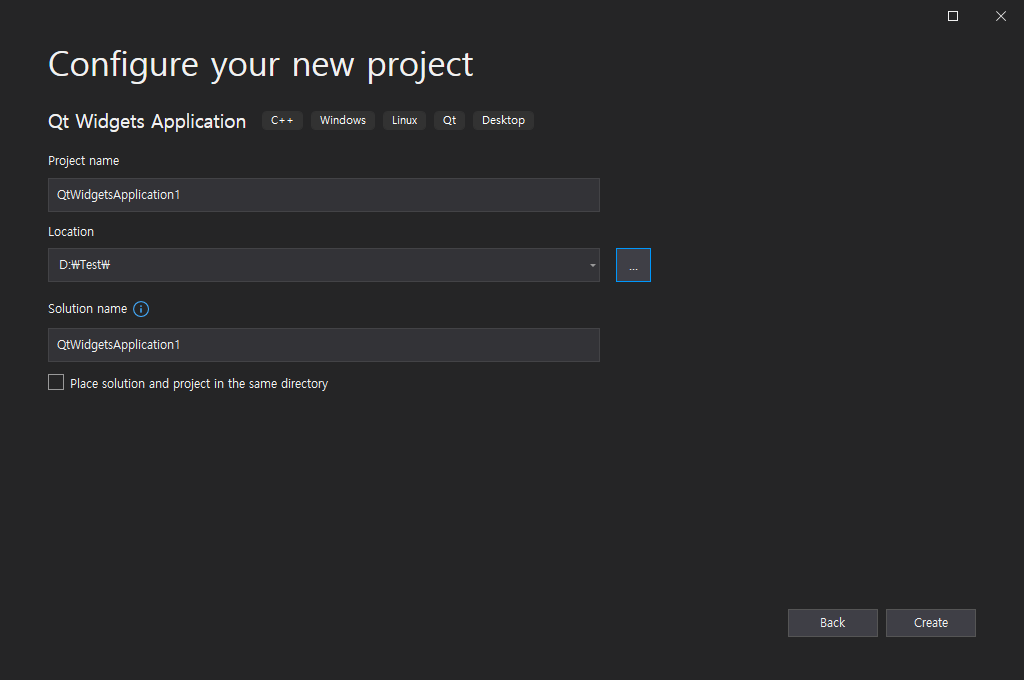Click the Location label
The width and height of the screenshot is (1024, 680).
pyautogui.click(x=71, y=232)
